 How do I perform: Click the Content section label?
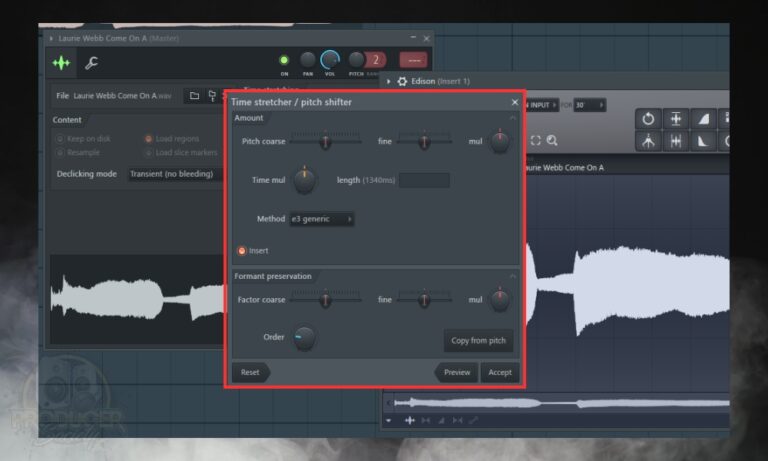tap(67, 120)
